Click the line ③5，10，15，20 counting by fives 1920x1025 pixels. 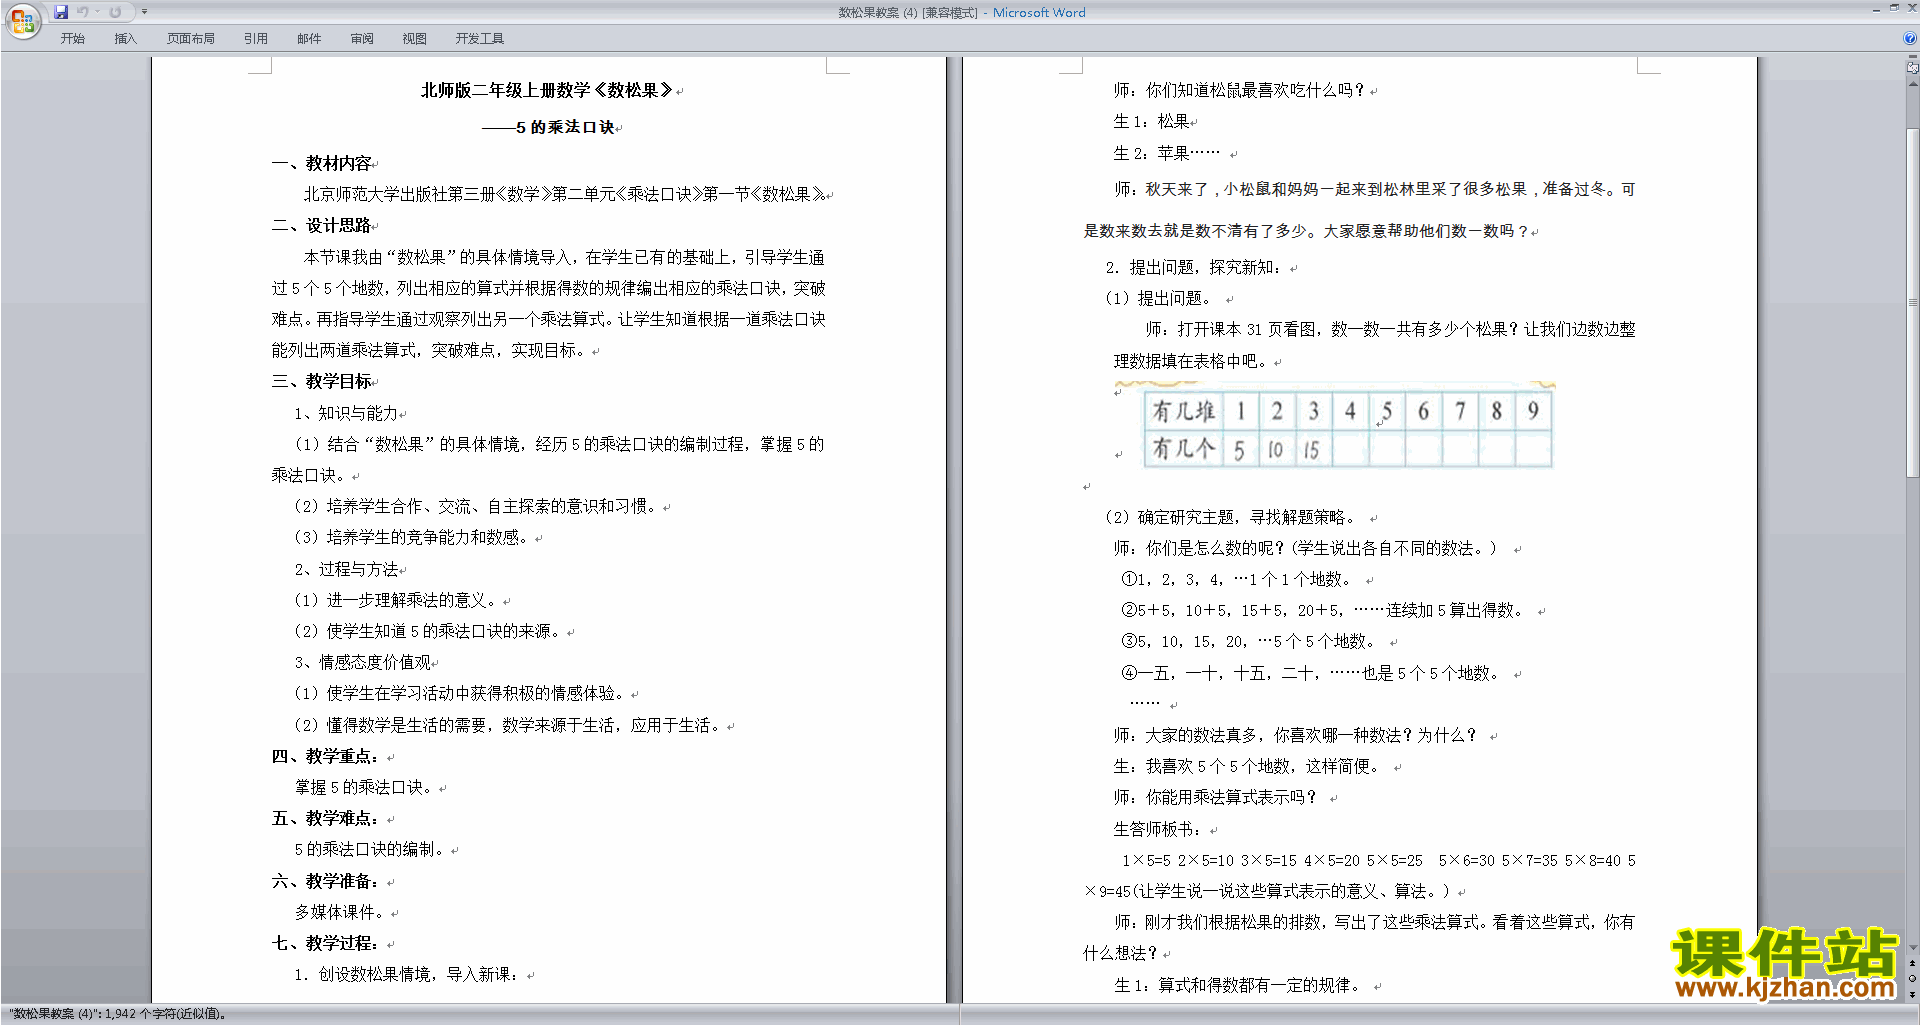[x=1250, y=641]
